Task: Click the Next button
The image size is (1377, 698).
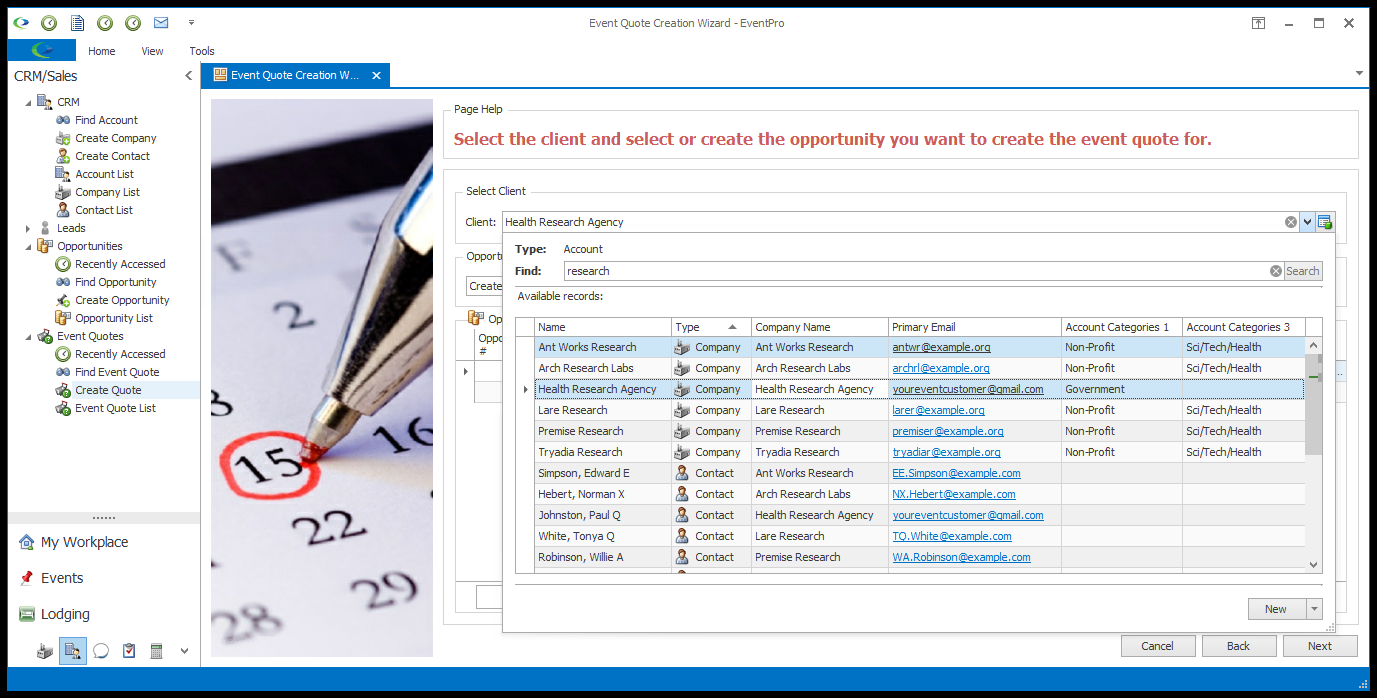Action: click(x=1320, y=646)
